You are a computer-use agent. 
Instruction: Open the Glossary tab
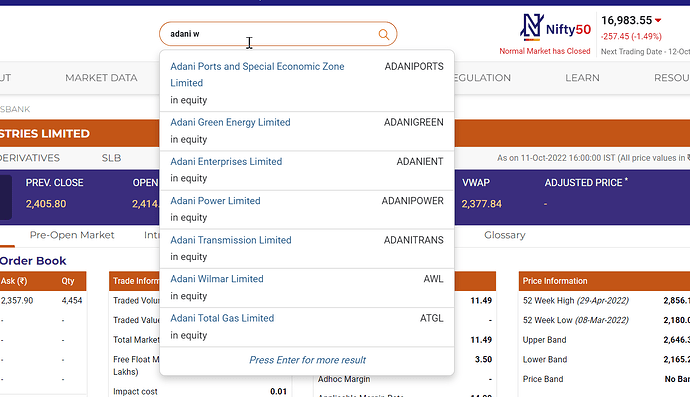pos(505,235)
